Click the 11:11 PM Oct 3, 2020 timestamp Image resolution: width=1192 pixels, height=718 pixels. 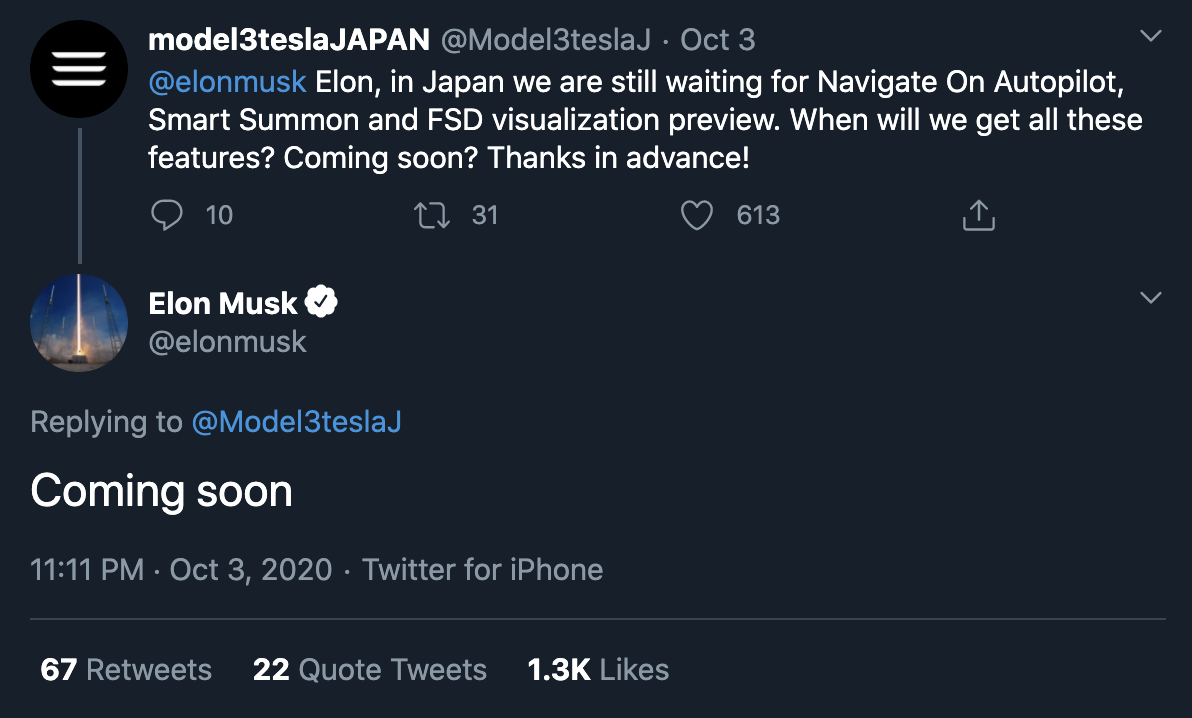pyautogui.click(x=181, y=570)
